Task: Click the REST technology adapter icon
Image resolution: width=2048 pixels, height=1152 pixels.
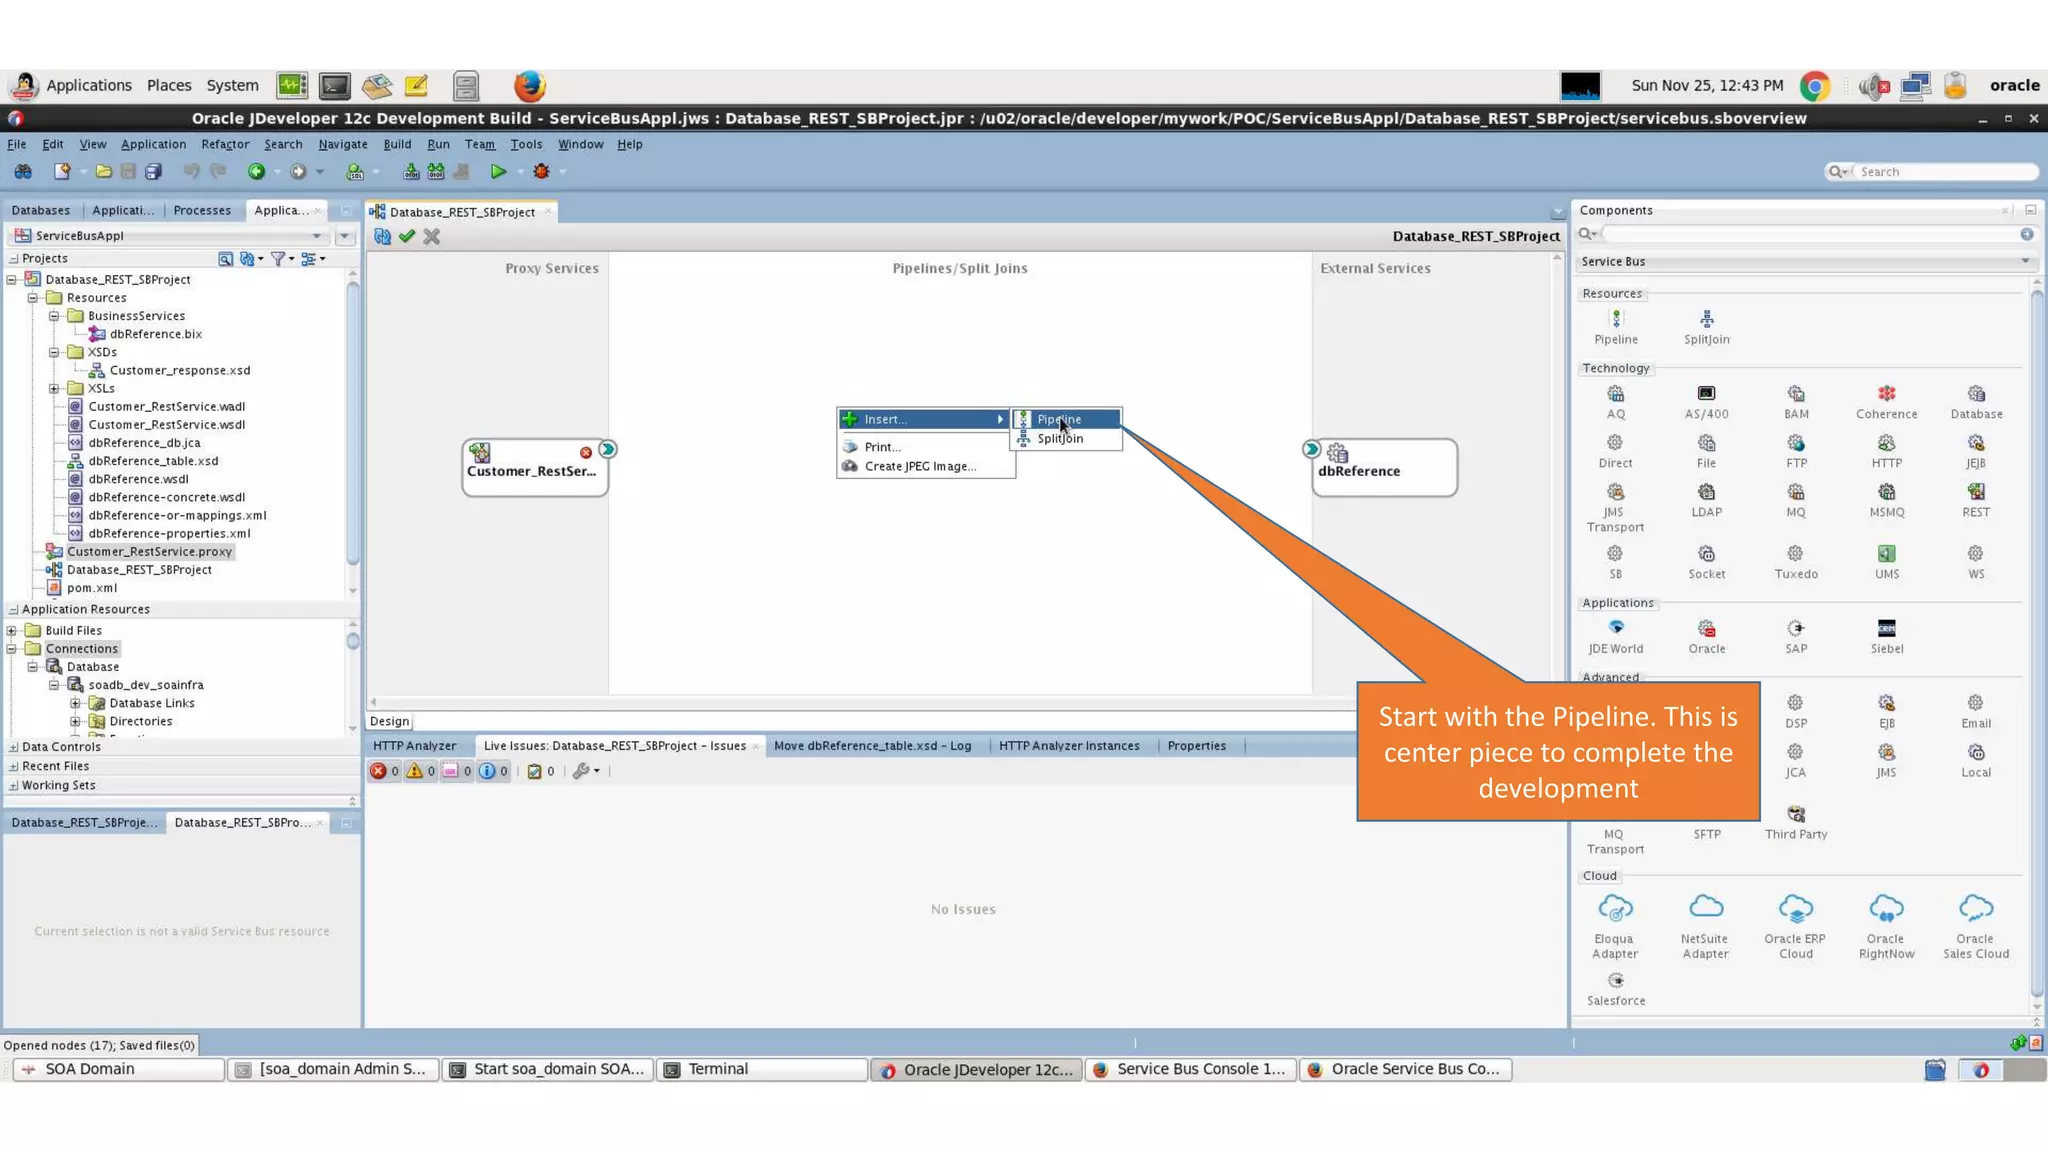Action: (1976, 492)
